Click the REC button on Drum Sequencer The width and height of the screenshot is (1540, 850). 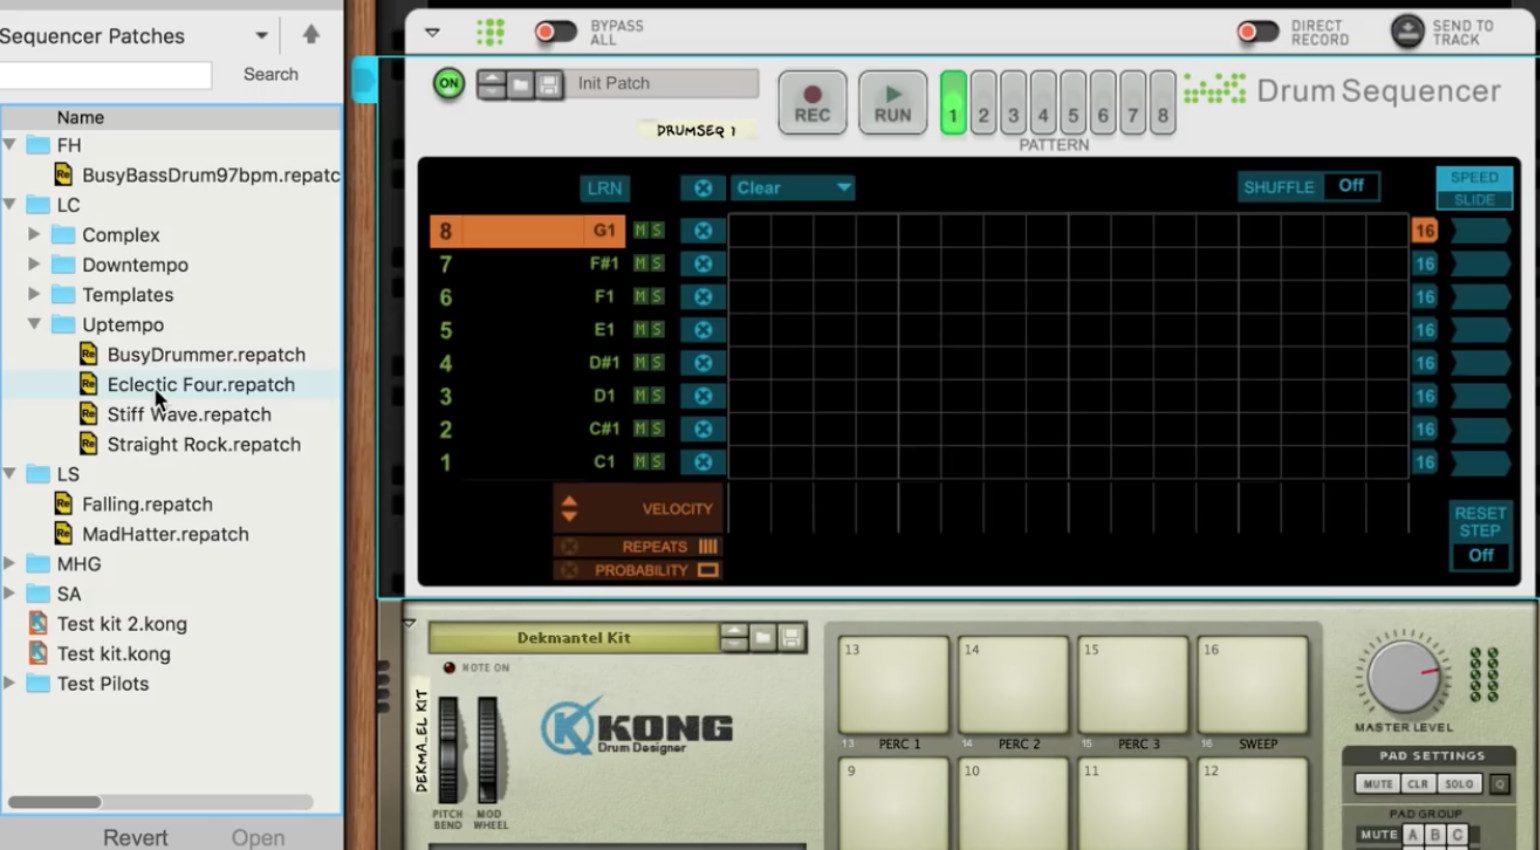[x=812, y=103]
